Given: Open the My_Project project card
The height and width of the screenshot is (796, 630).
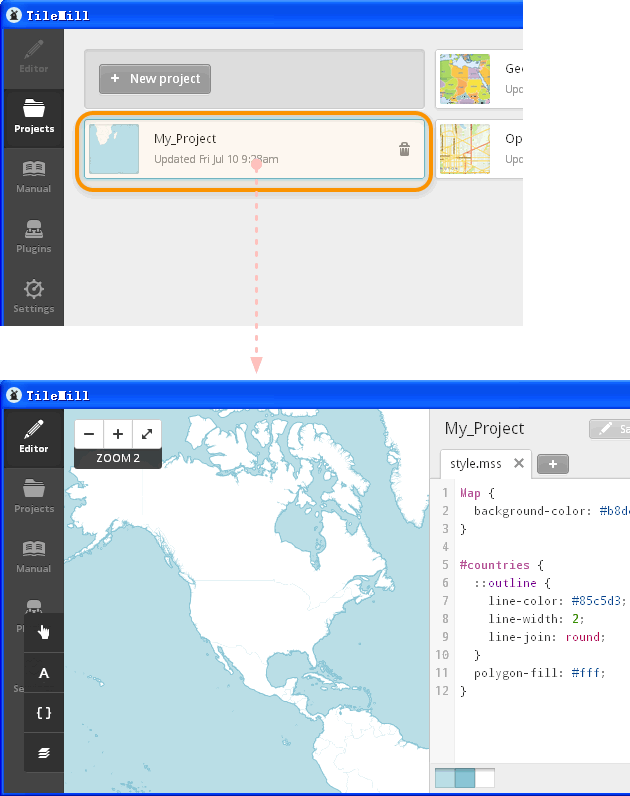Looking at the screenshot, I should point(255,149).
